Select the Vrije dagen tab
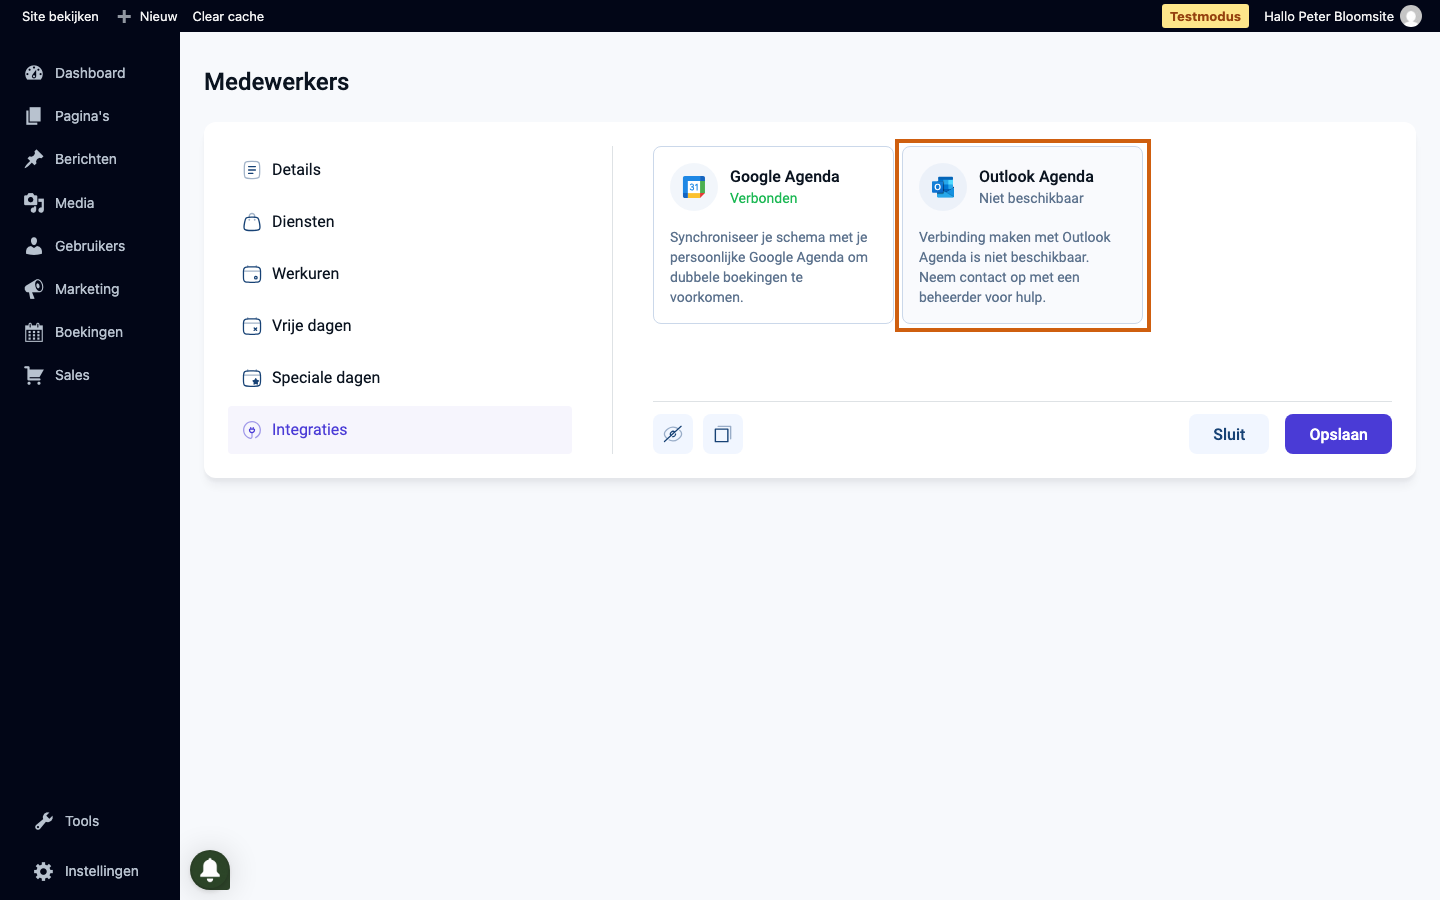The height and width of the screenshot is (900, 1440). pos(400,326)
